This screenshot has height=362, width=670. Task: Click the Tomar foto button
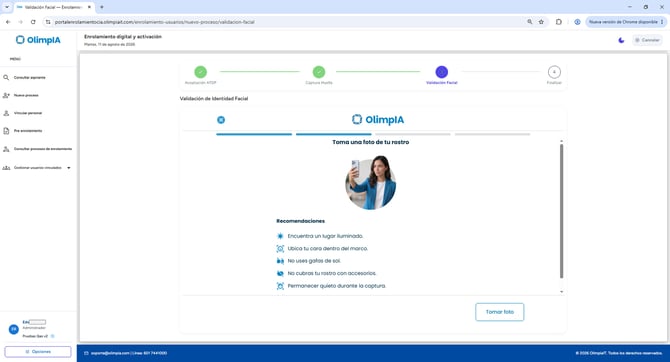(500, 312)
